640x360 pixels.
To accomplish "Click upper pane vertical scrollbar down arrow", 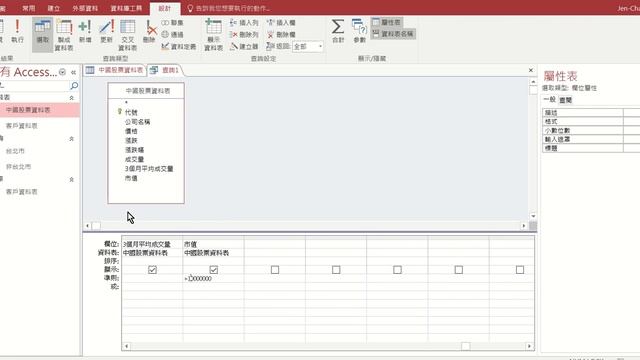I will pyautogui.click(x=533, y=216).
